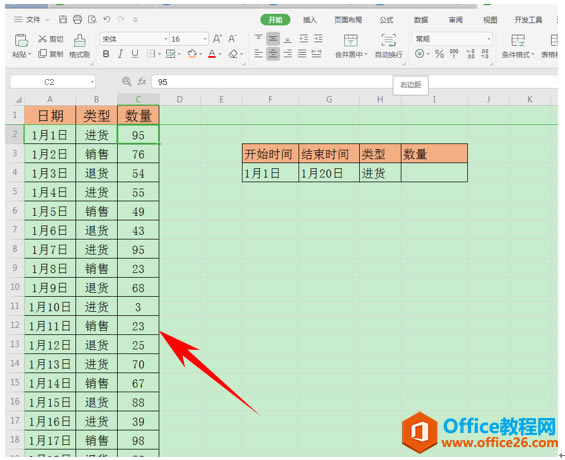Increase decimal places
This screenshot has width=565, height=460.
tap(470, 54)
